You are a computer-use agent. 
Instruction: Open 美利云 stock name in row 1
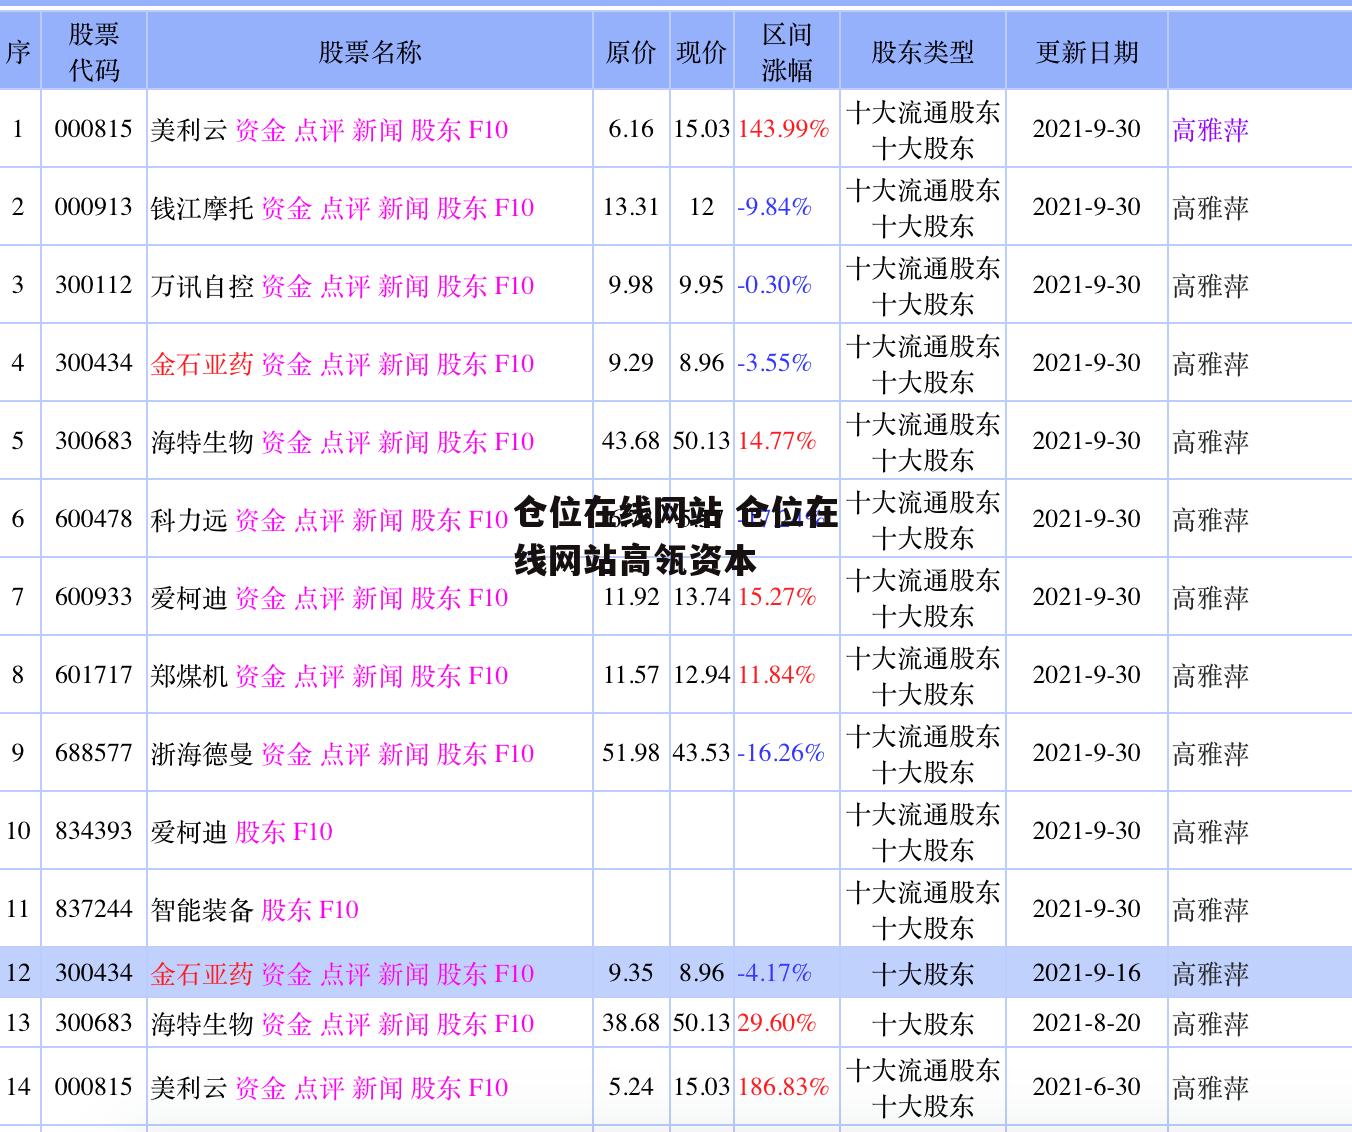(189, 129)
